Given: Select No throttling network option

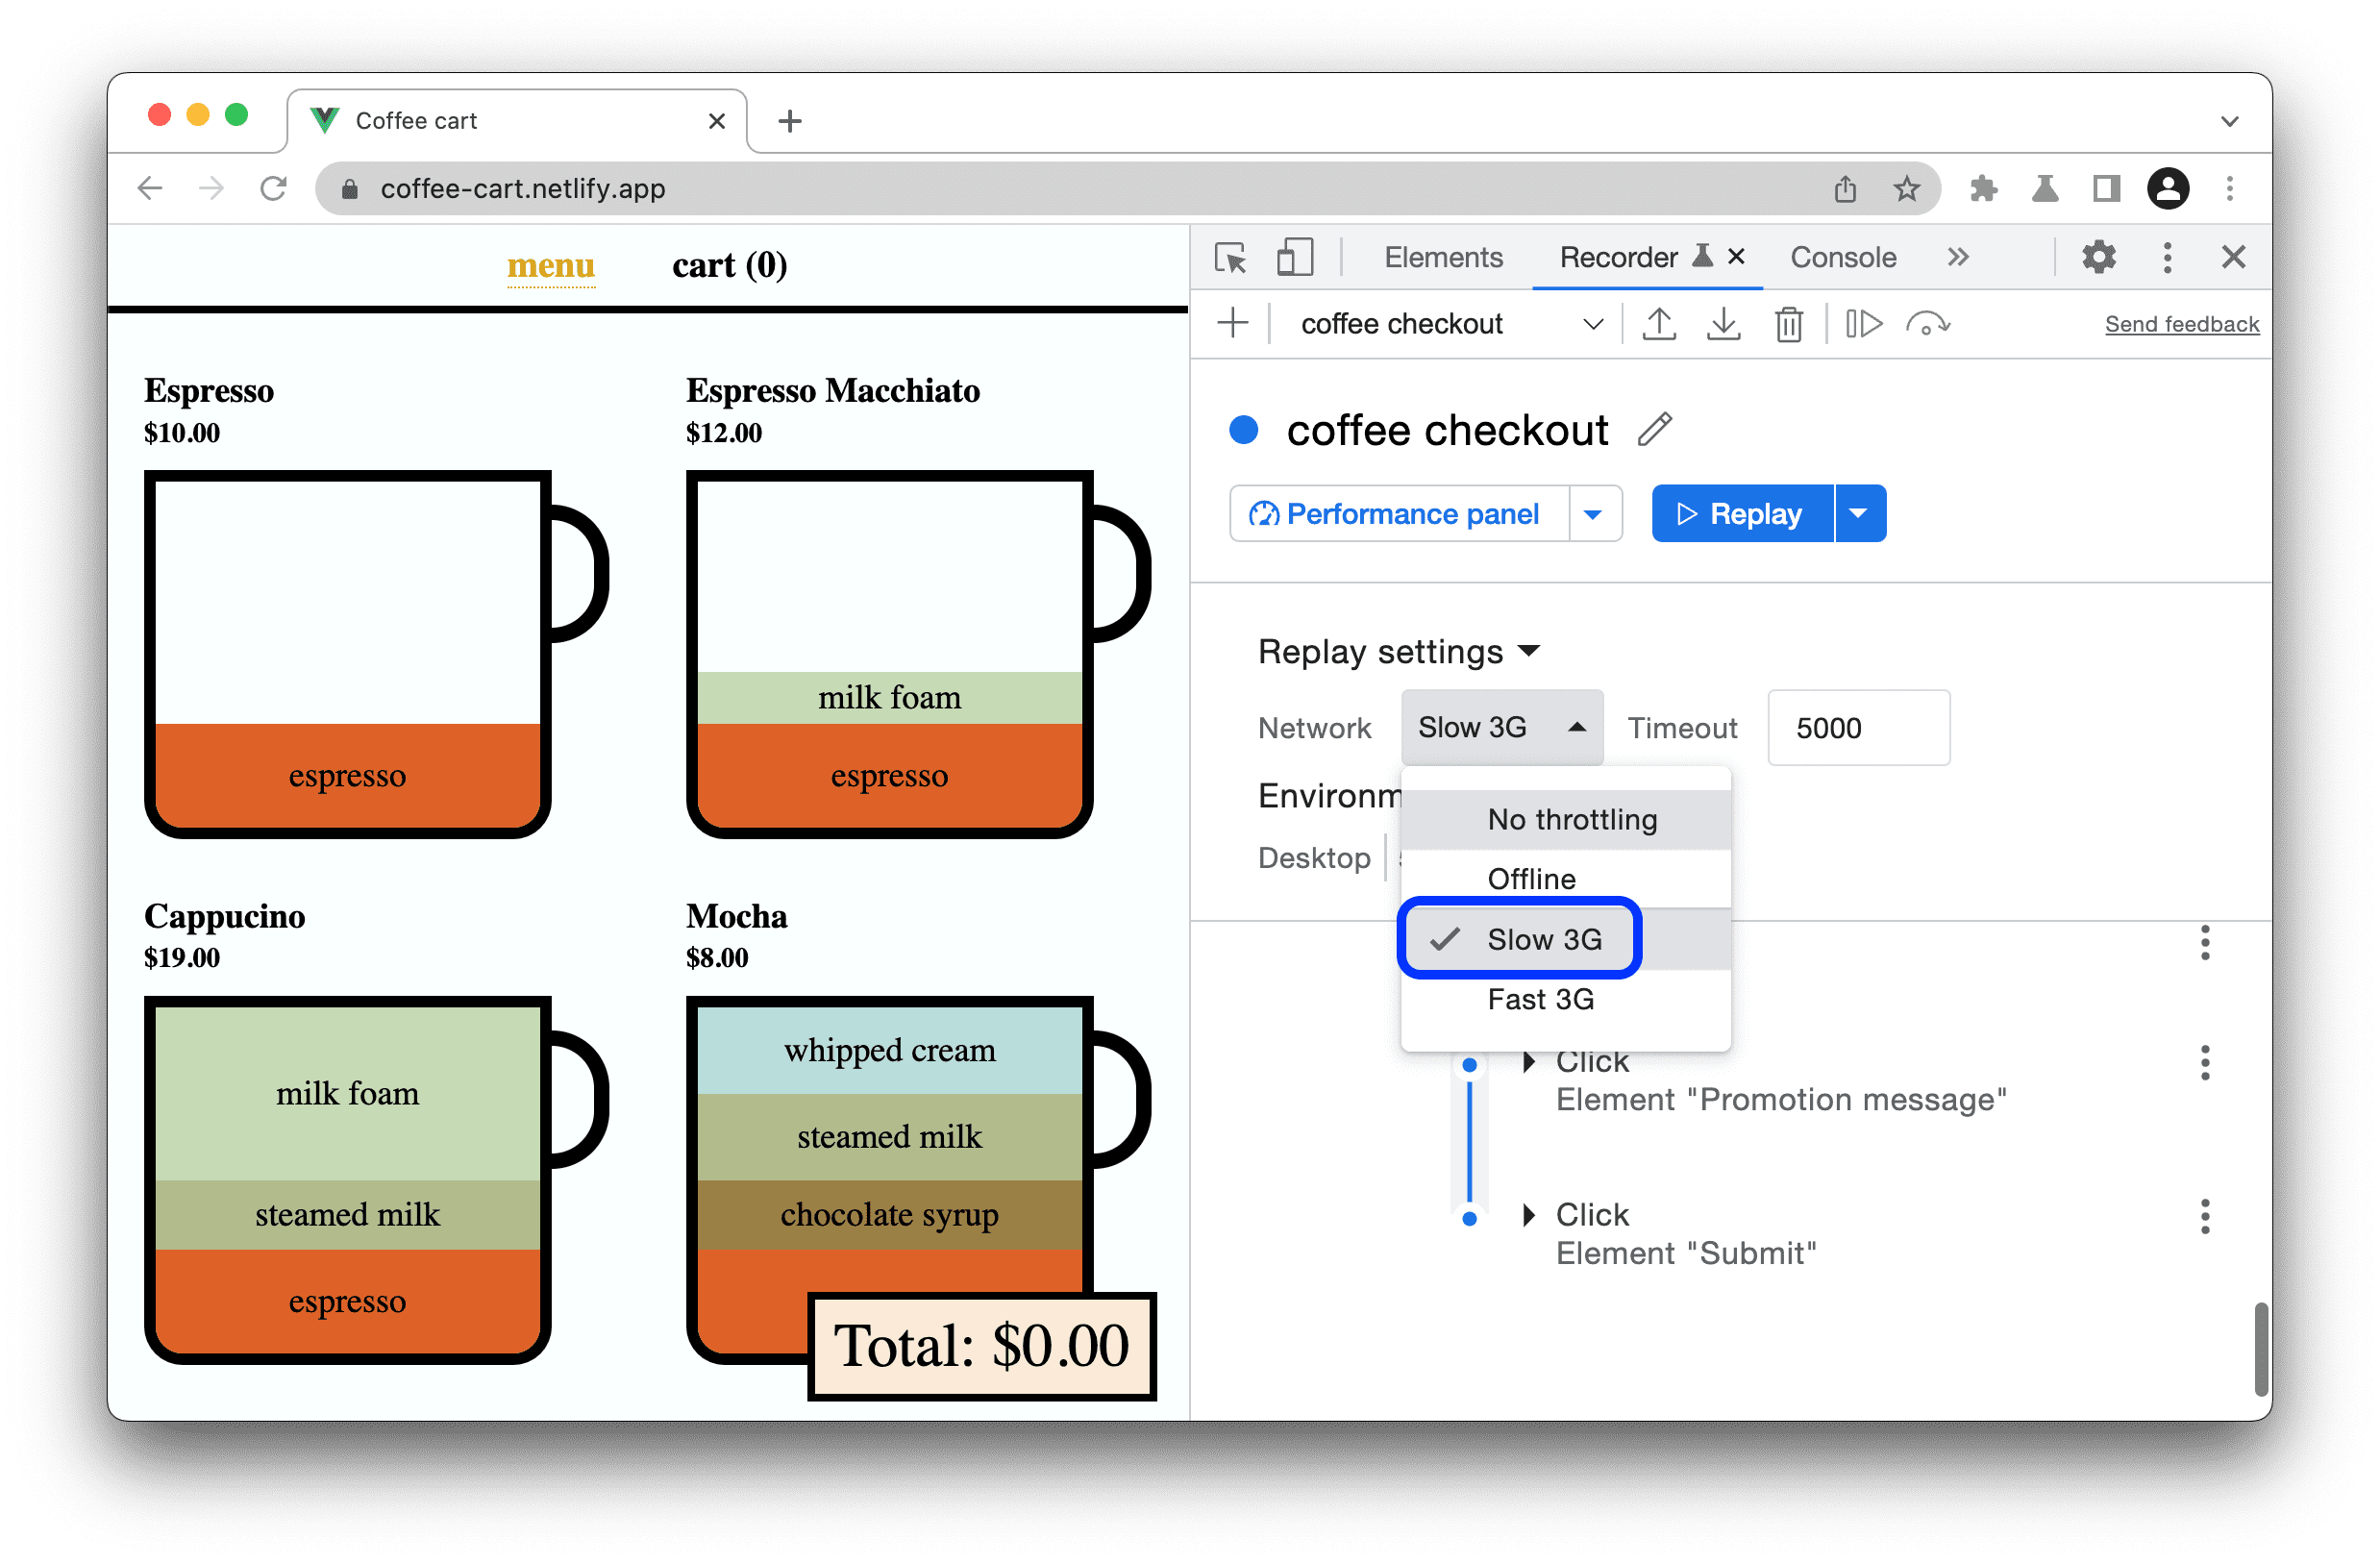Looking at the screenshot, I should coord(1571,820).
